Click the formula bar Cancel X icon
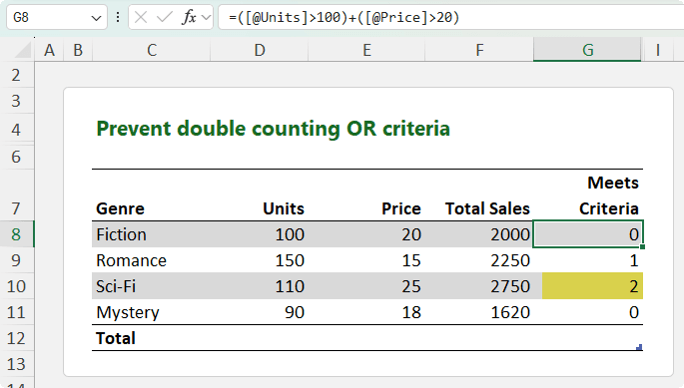Viewport: 684px width, 388px height. click(x=141, y=17)
